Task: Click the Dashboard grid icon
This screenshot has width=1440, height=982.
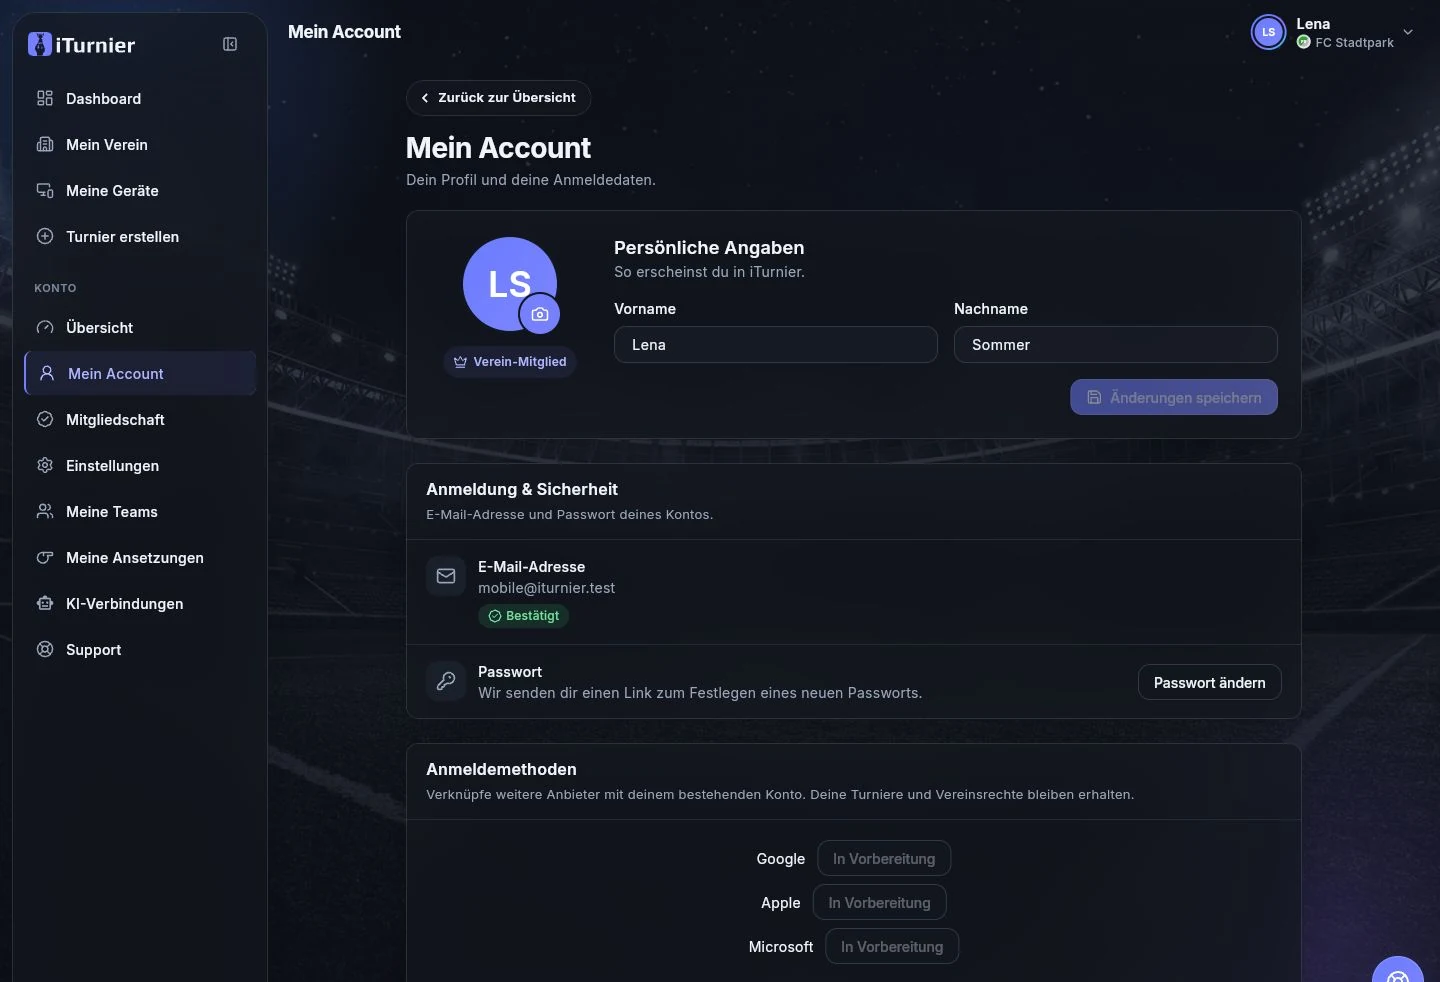Action: pyautogui.click(x=45, y=98)
